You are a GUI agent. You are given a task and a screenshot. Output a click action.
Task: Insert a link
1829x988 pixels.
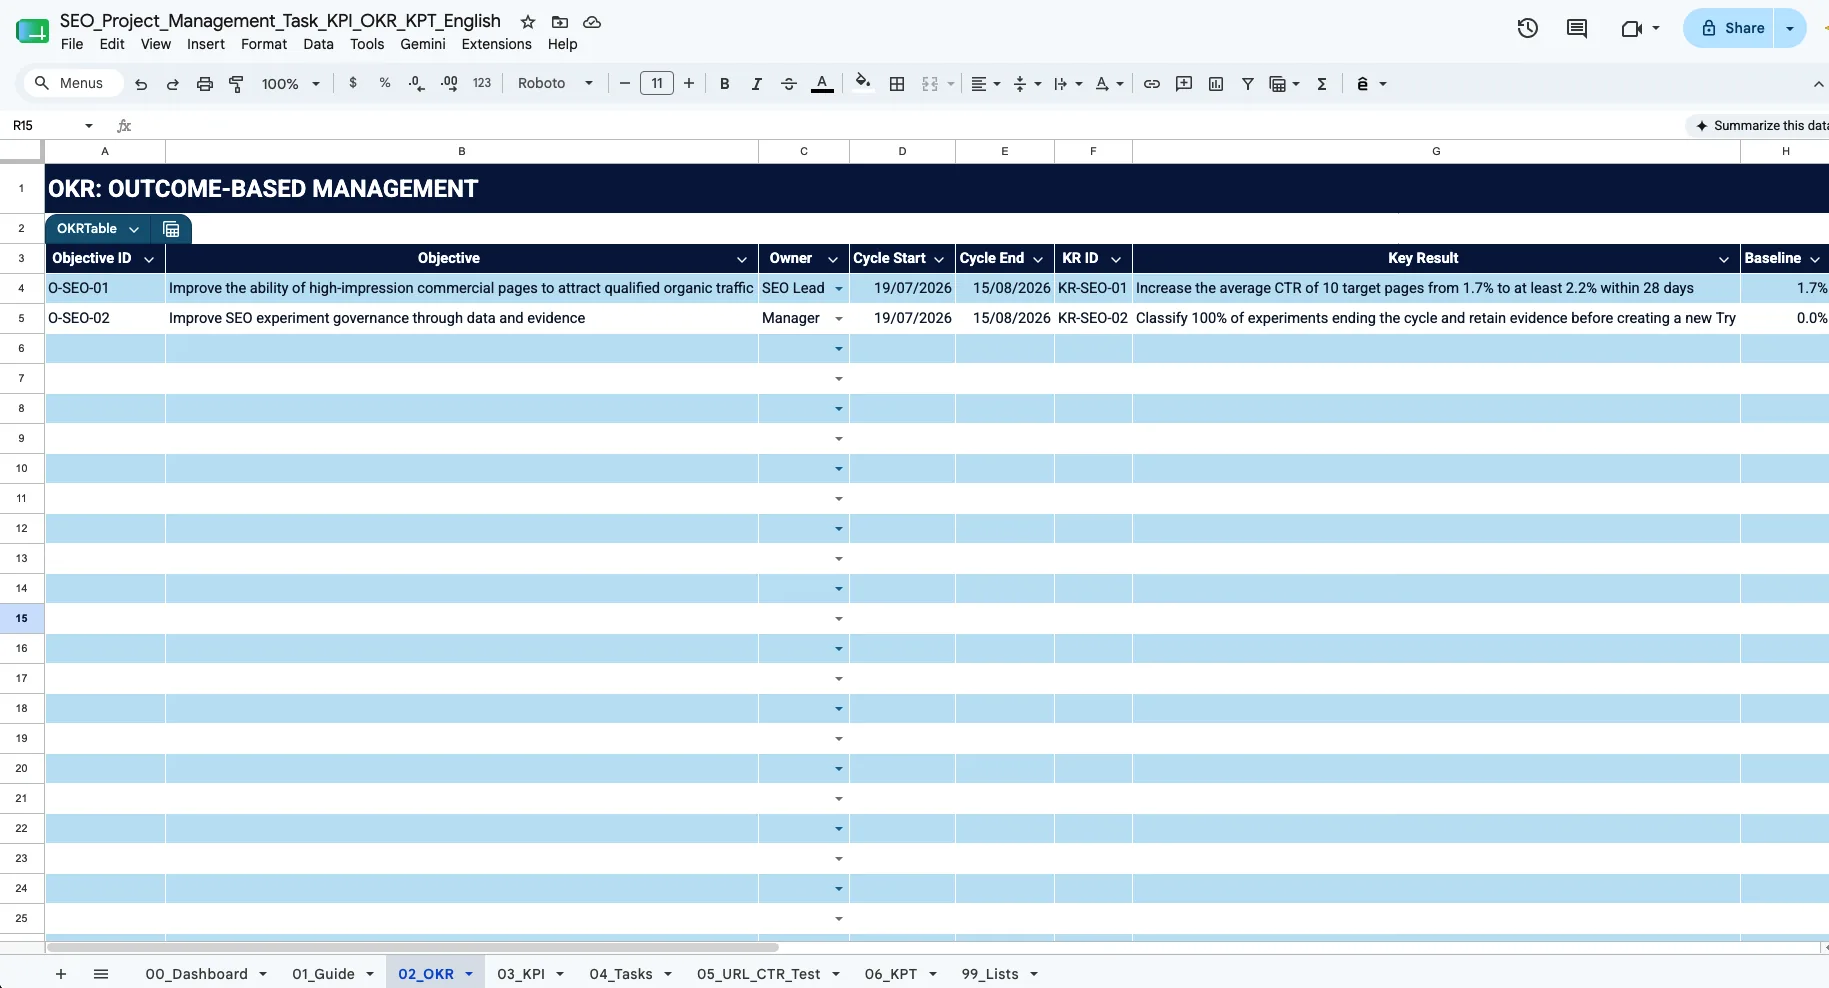1152,84
